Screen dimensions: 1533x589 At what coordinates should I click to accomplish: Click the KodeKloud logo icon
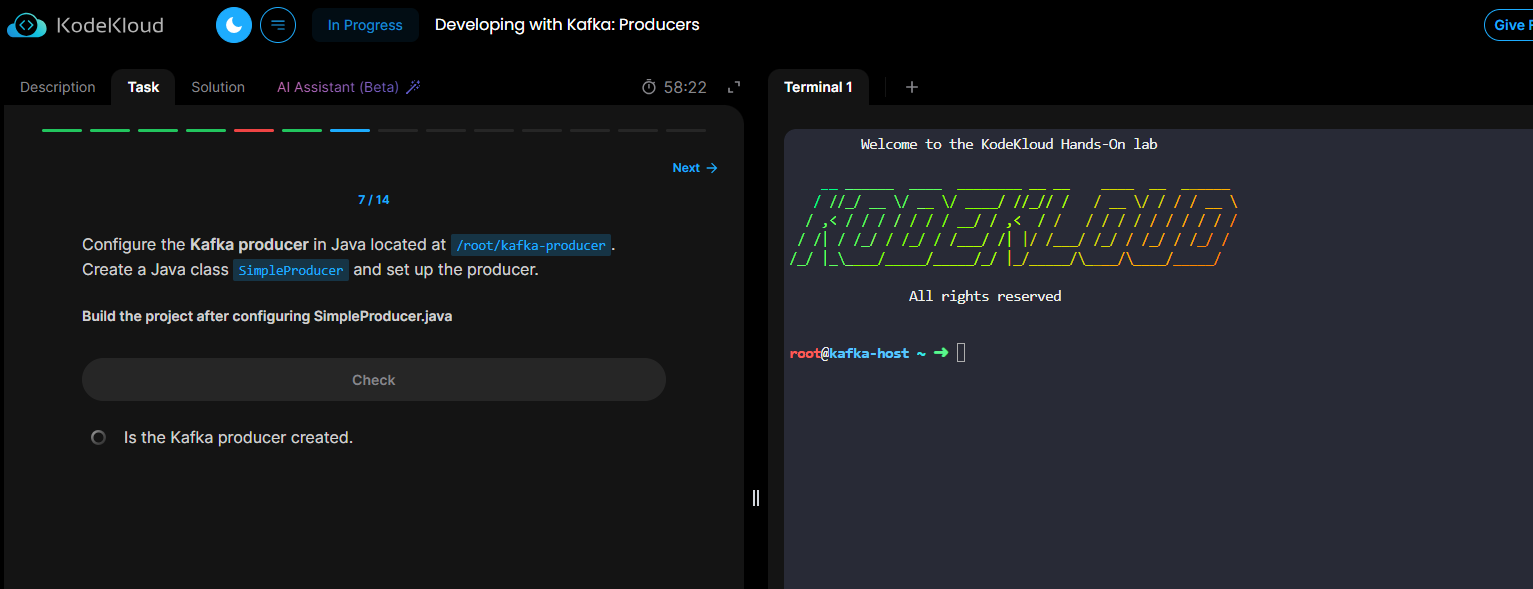click(27, 25)
